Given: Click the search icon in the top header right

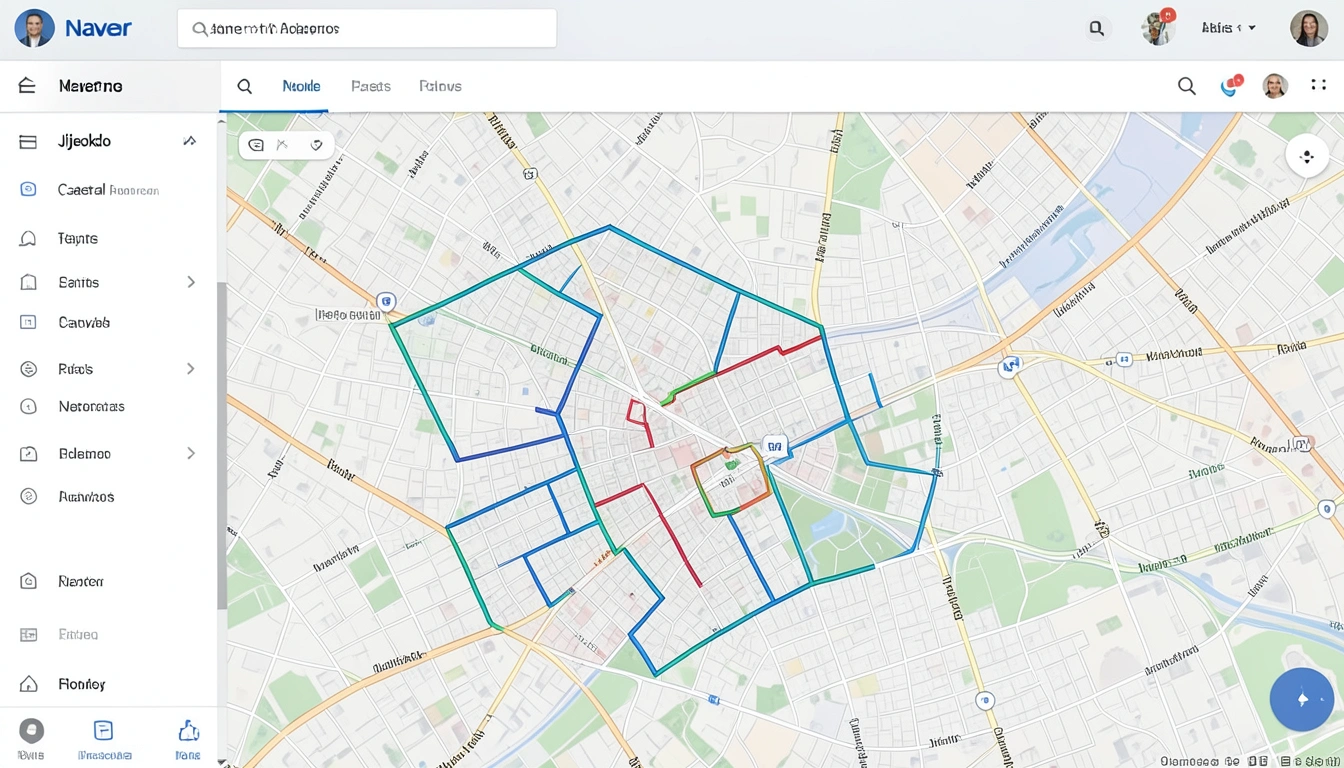Looking at the screenshot, I should [1097, 29].
